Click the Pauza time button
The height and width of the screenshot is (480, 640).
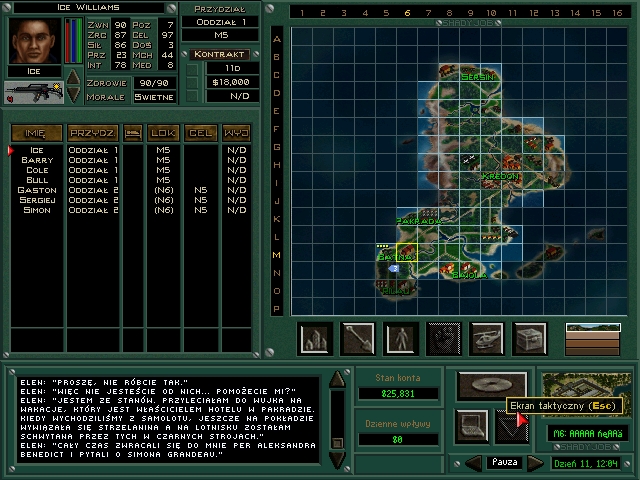(x=504, y=463)
